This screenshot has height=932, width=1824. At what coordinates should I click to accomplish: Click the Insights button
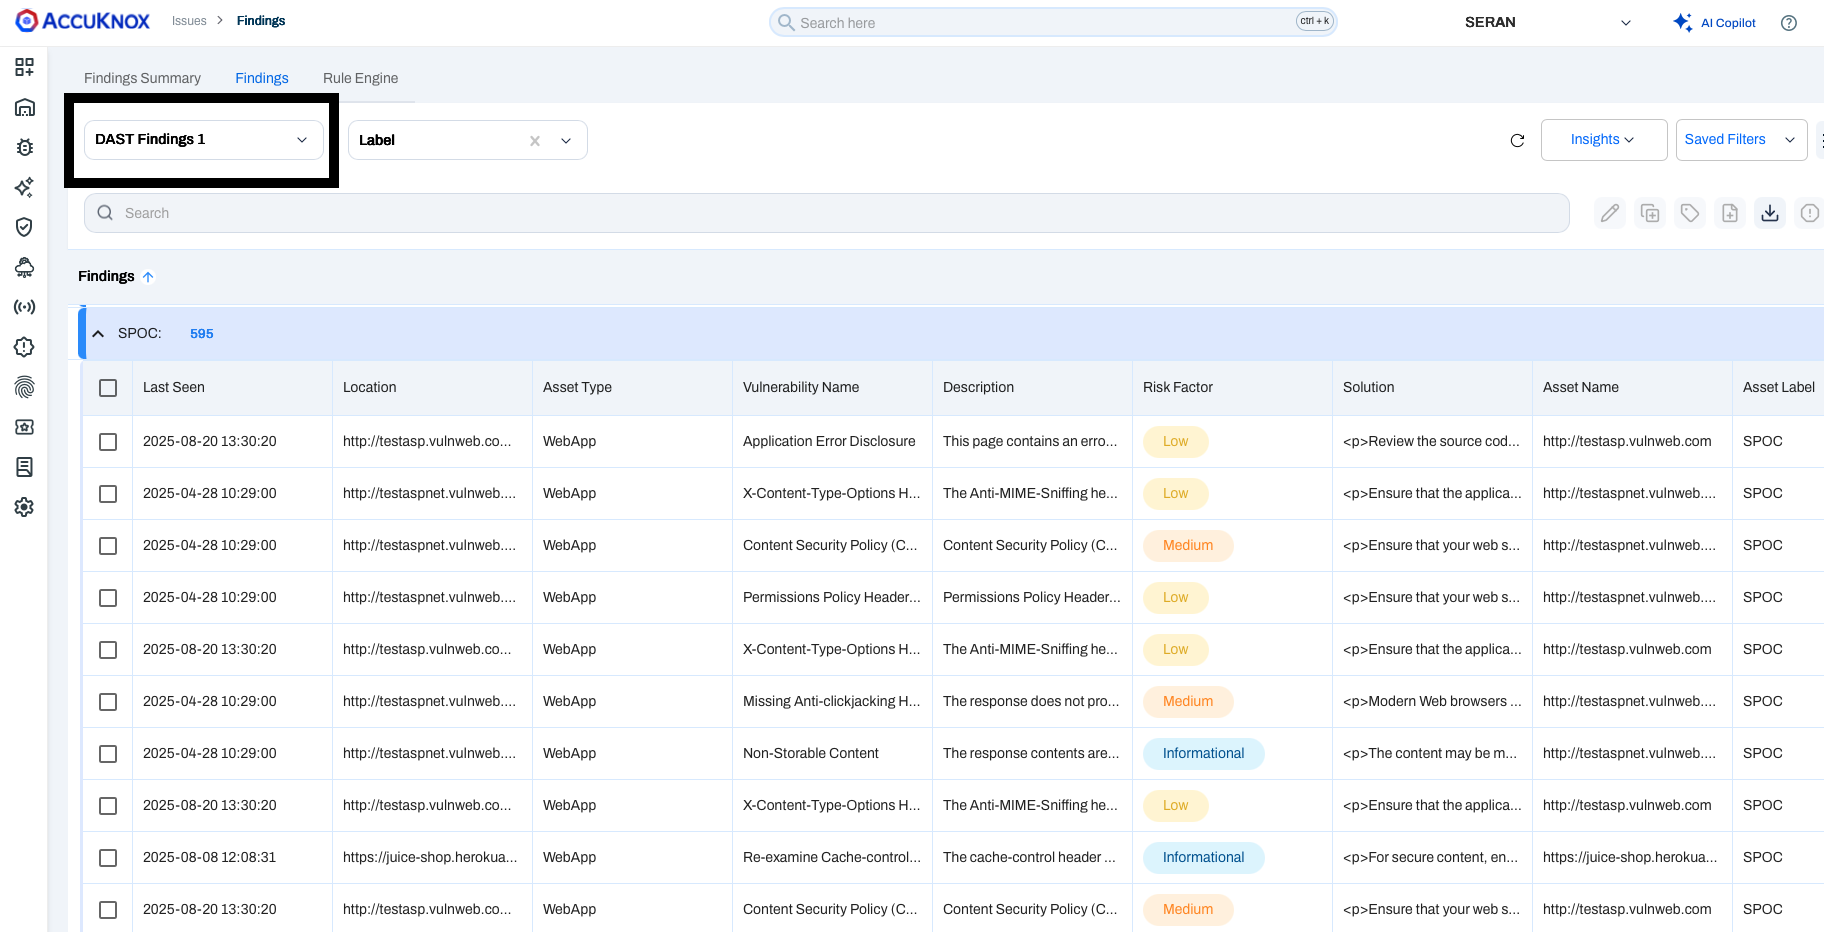coord(1603,140)
